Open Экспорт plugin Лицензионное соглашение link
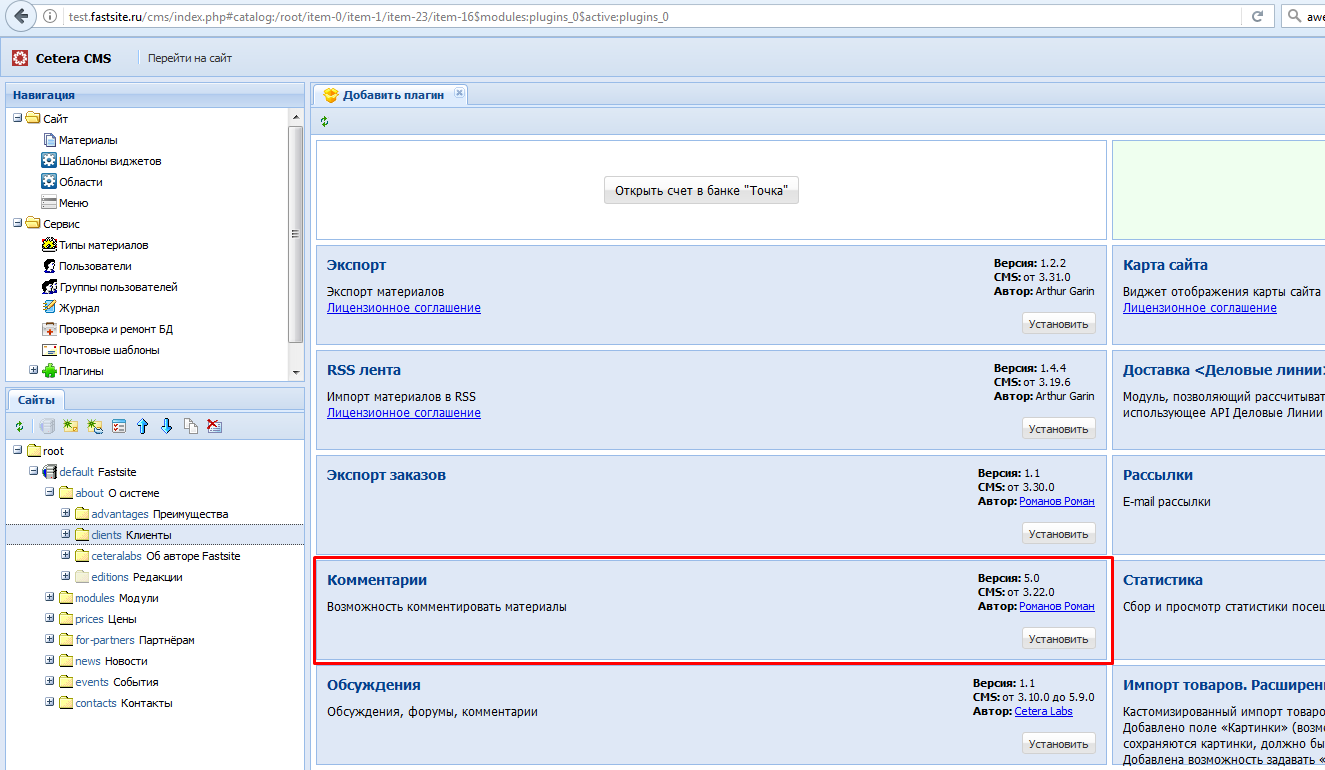The image size is (1325, 770). pos(404,308)
